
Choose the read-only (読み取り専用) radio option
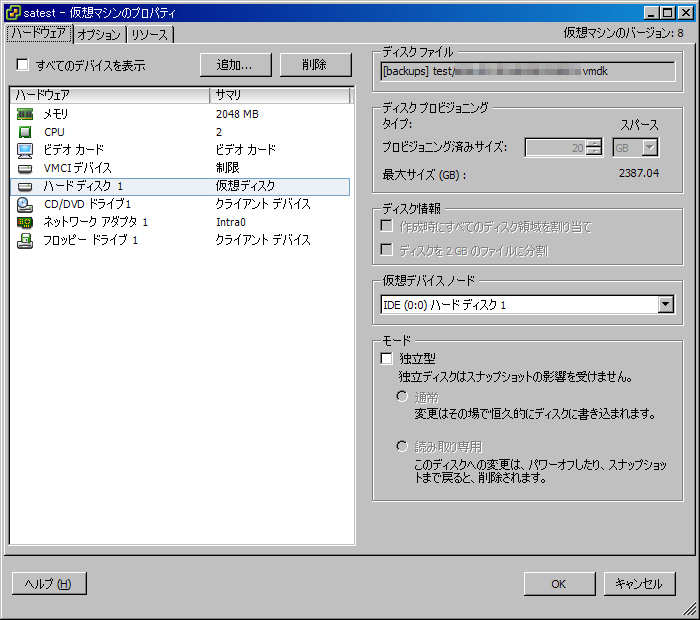coord(402,446)
